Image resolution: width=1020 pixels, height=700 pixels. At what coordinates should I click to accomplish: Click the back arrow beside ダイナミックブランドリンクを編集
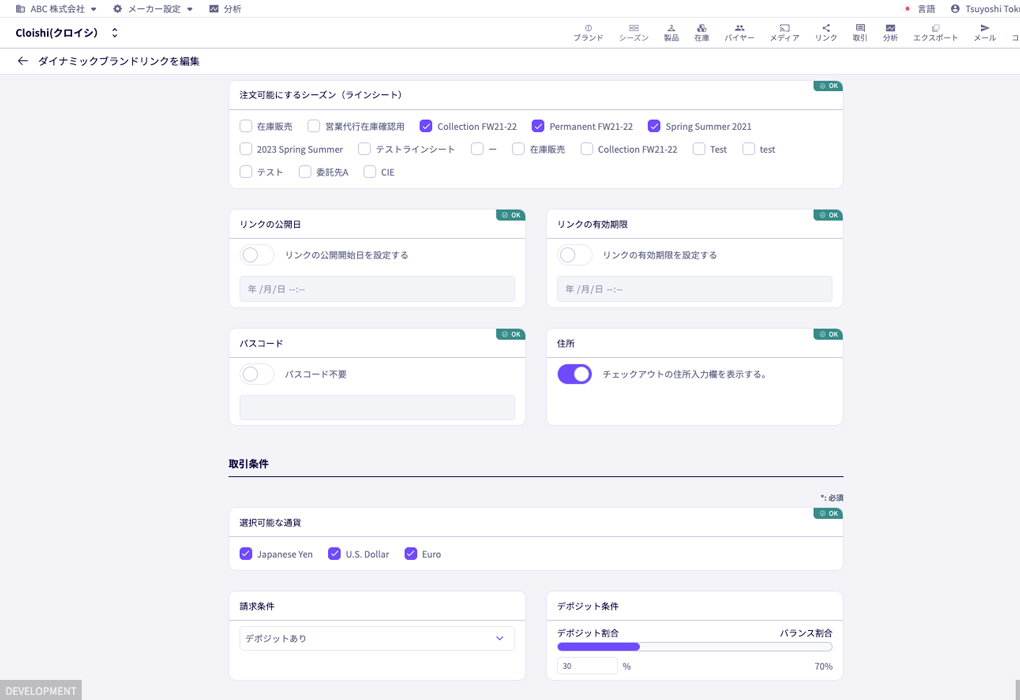(23, 61)
